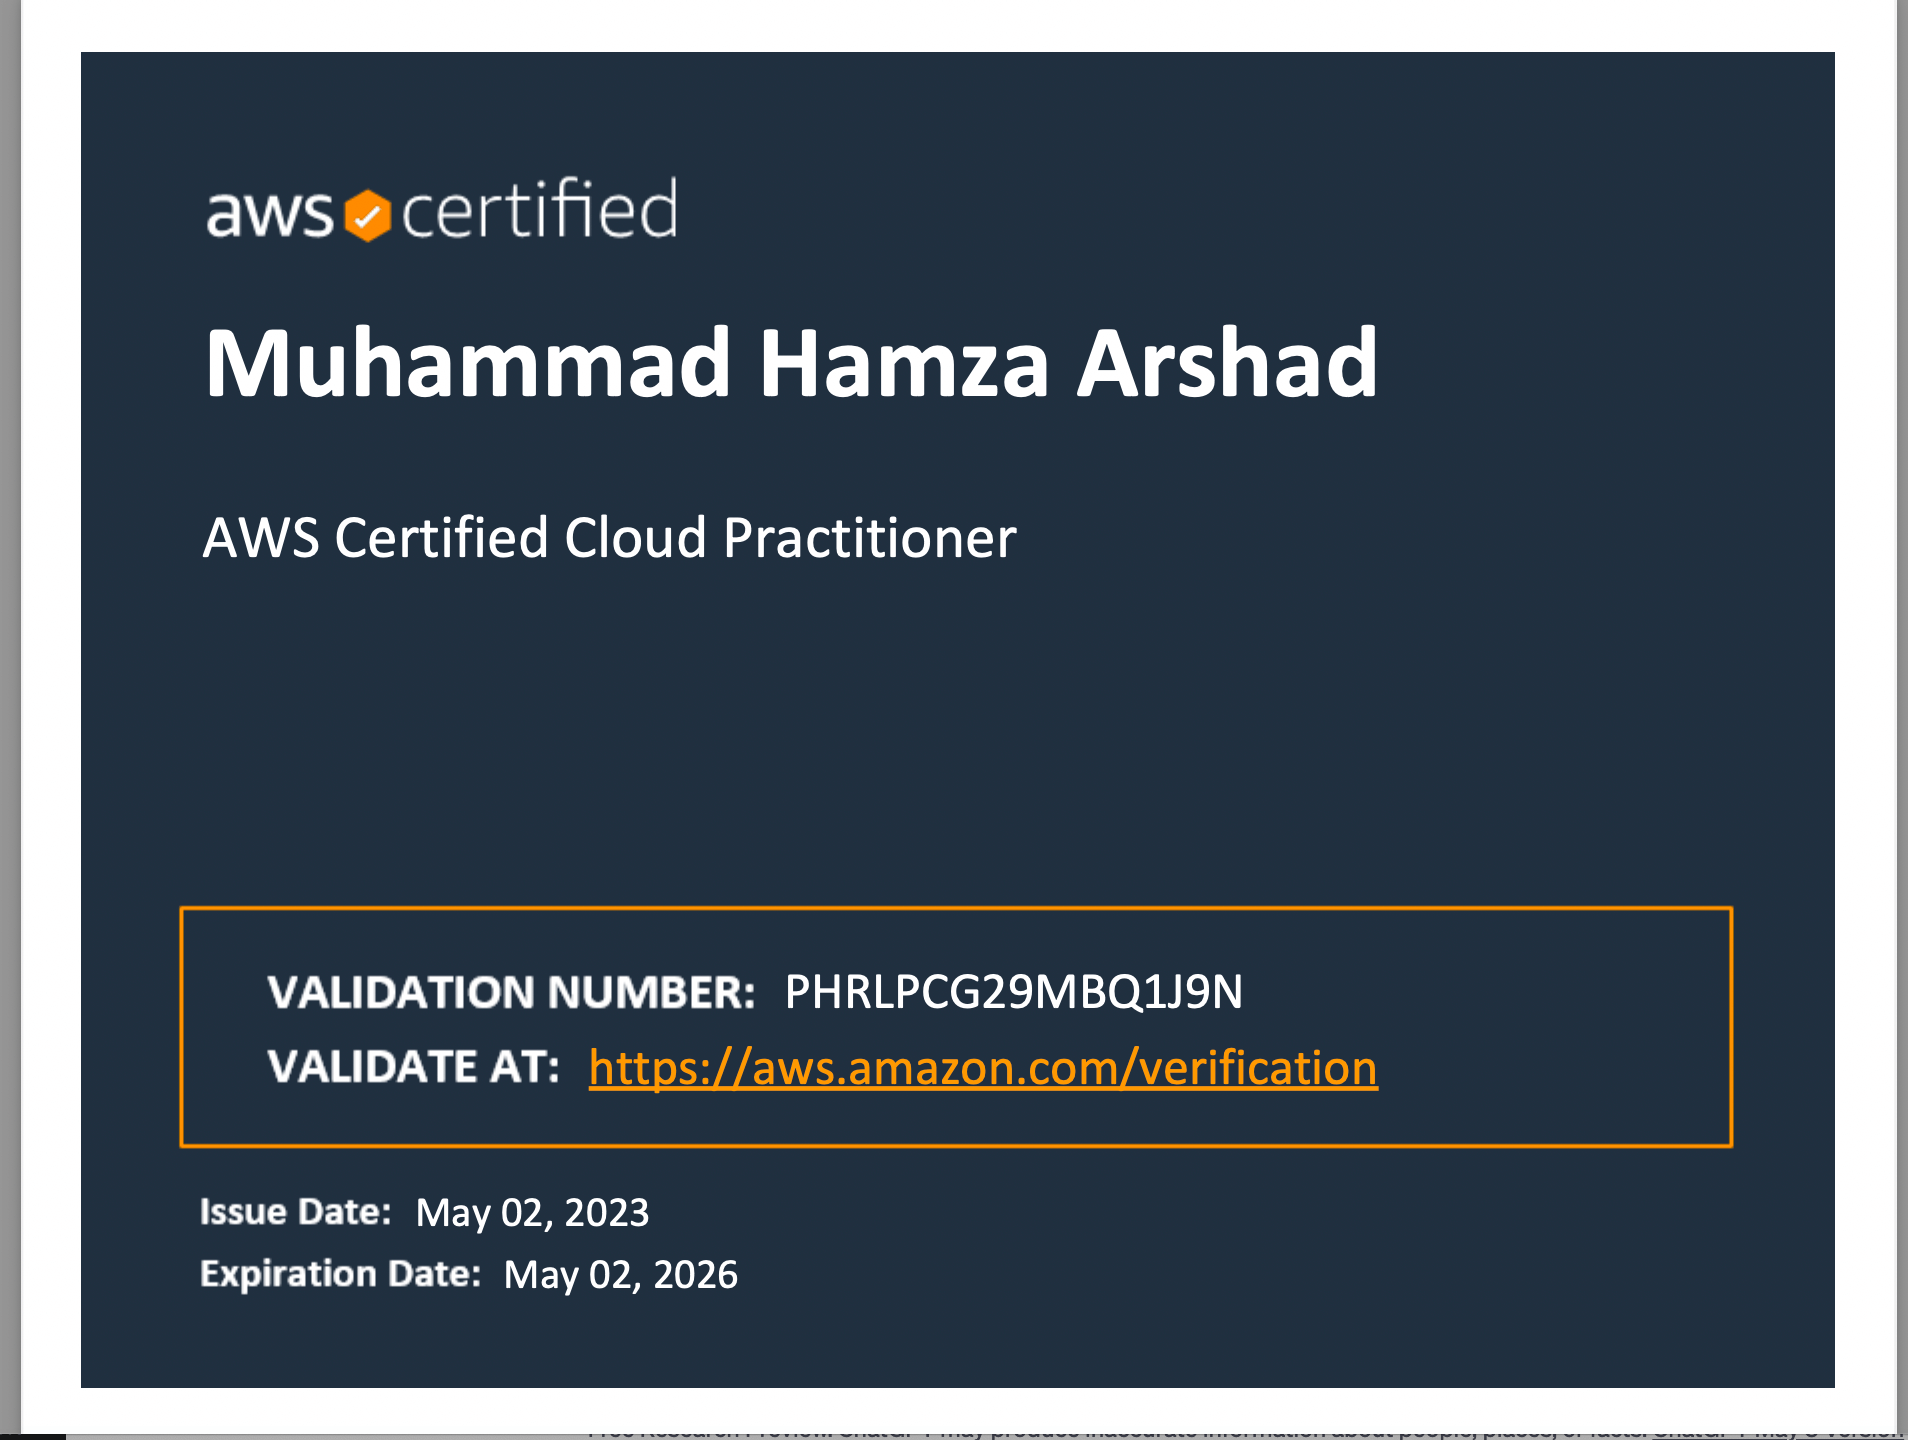The height and width of the screenshot is (1440, 1908).
Task: Click the "Expiration Date:" label
Action: click(x=340, y=1274)
